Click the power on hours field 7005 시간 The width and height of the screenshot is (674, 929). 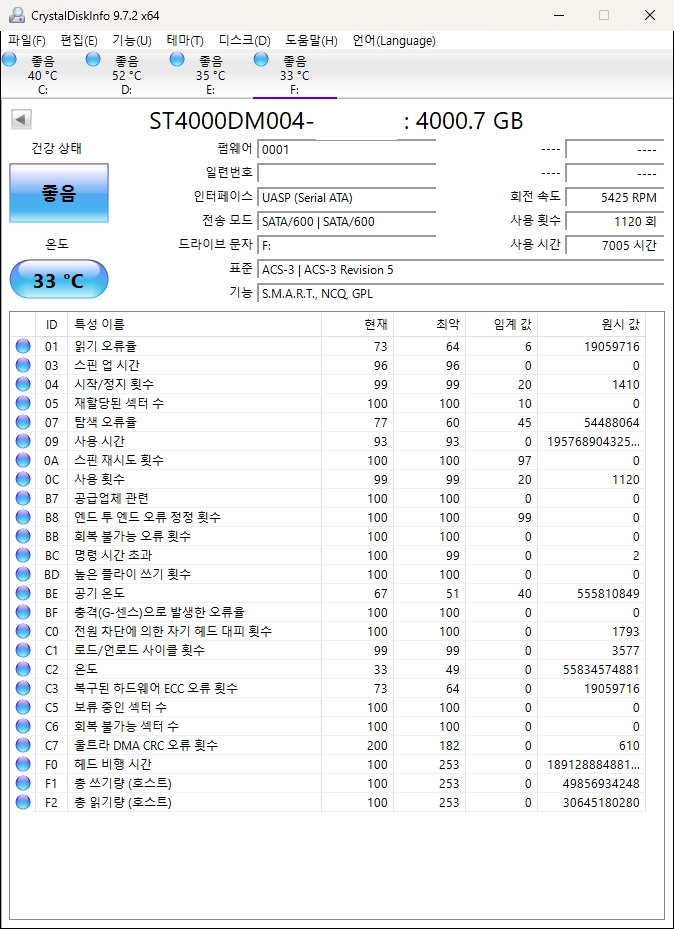tap(615, 246)
